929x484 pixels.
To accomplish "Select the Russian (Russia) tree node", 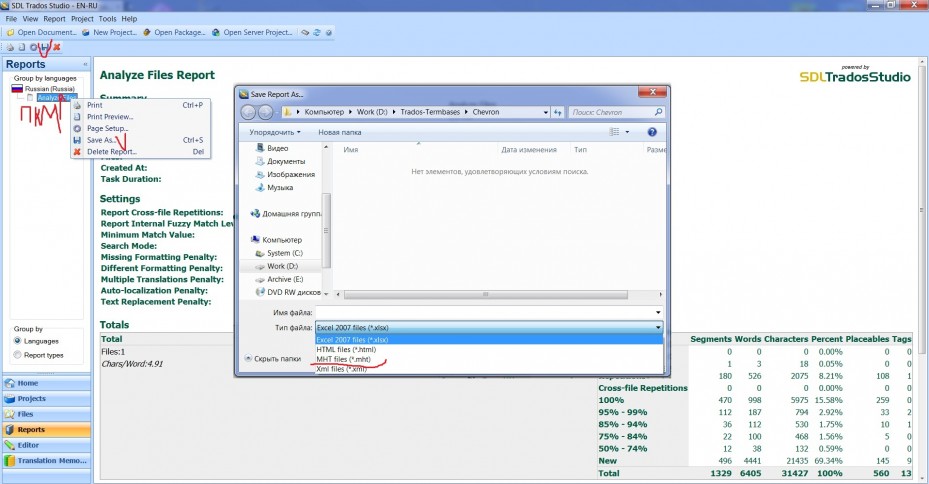I will (49, 89).
